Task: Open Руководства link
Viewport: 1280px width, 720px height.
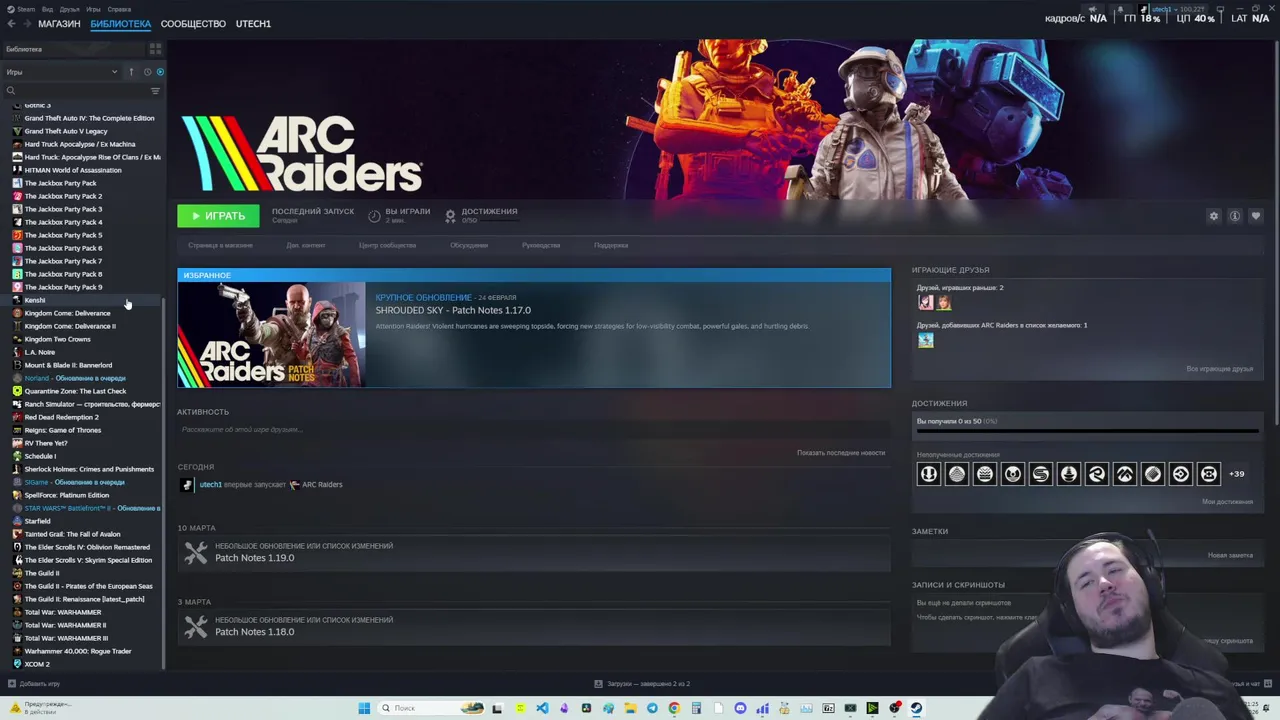Action: [541, 245]
